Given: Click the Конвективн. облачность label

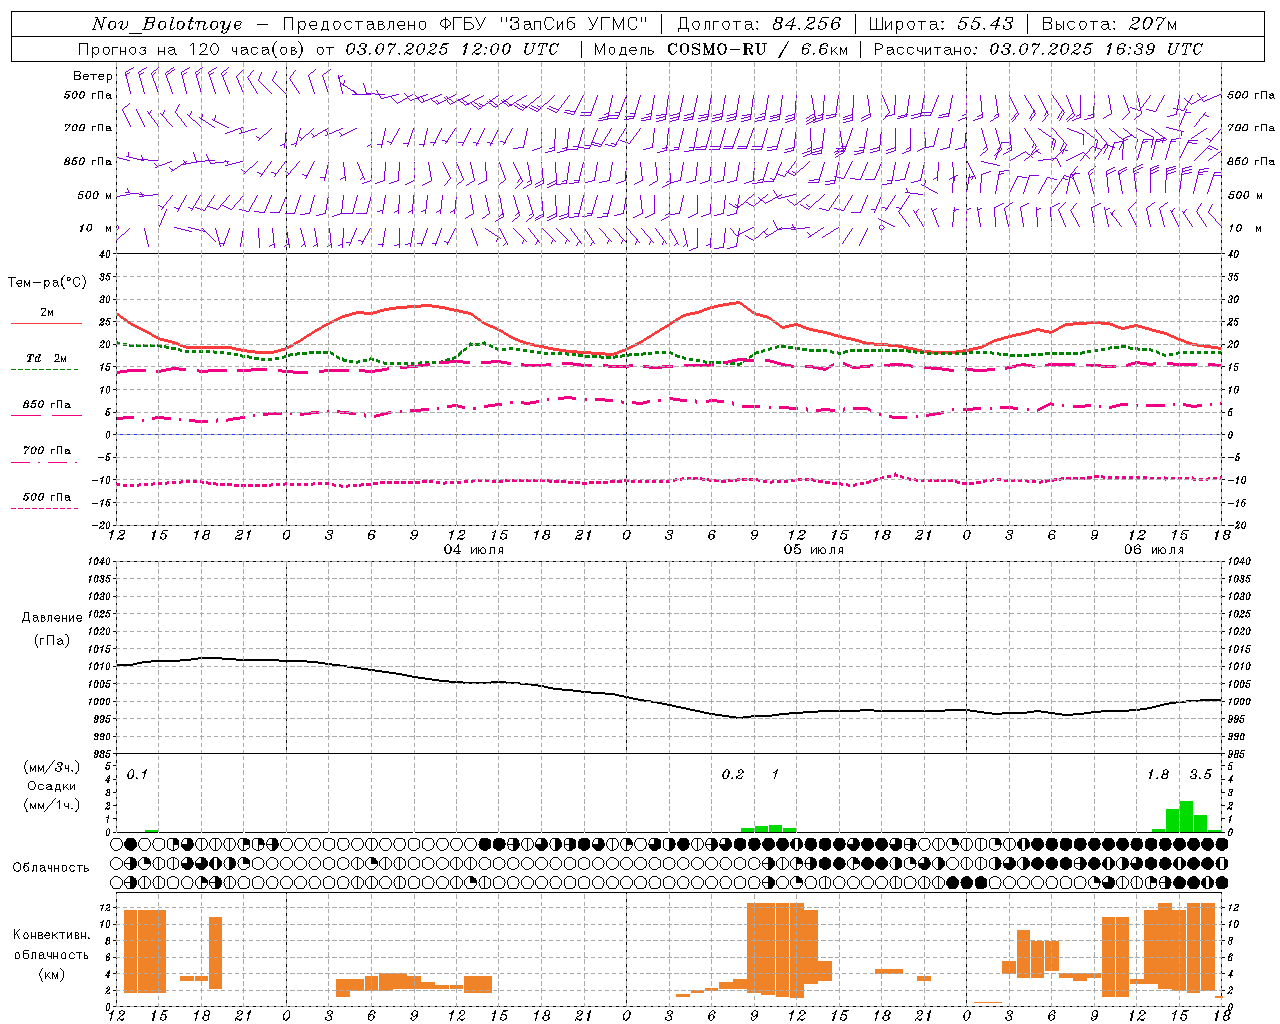Looking at the screenshot, I should click(51, 945).
